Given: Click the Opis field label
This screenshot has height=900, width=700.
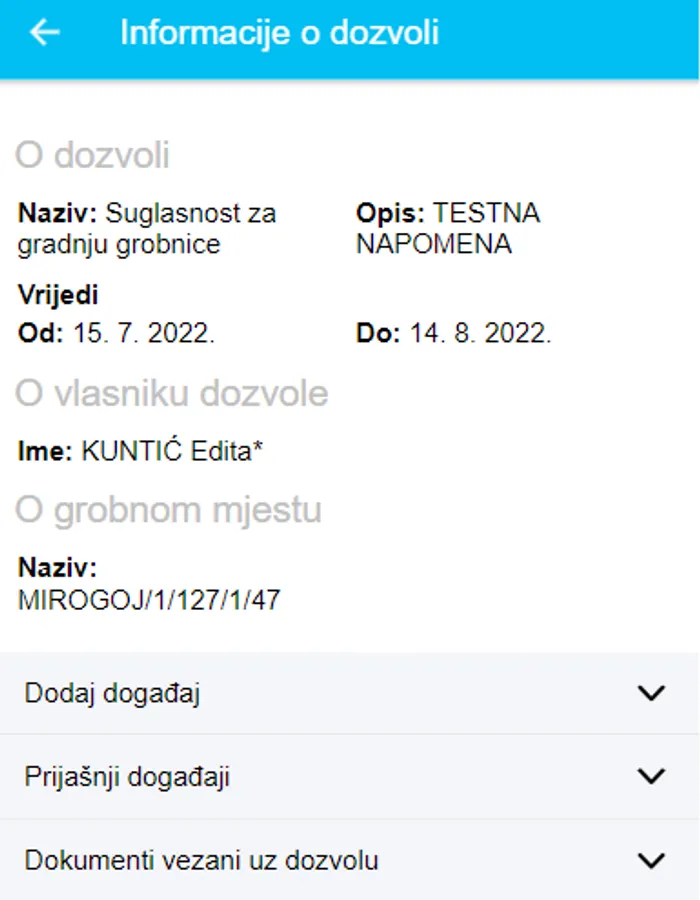Looking at the screenshot, I should point(390,214).
